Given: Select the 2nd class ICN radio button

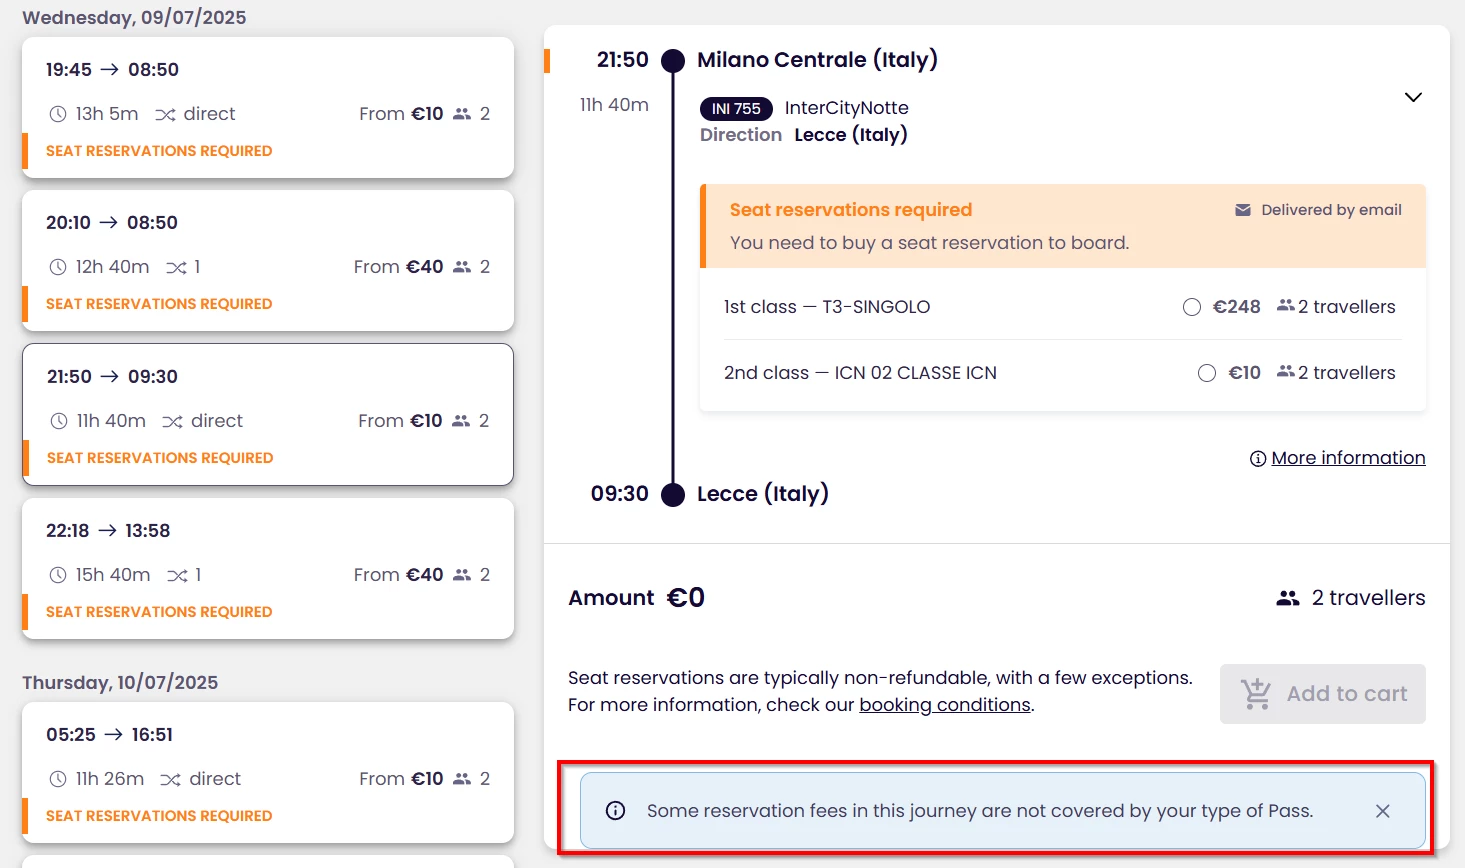Looking at the screenshot, I should (x=1207, y=373).
